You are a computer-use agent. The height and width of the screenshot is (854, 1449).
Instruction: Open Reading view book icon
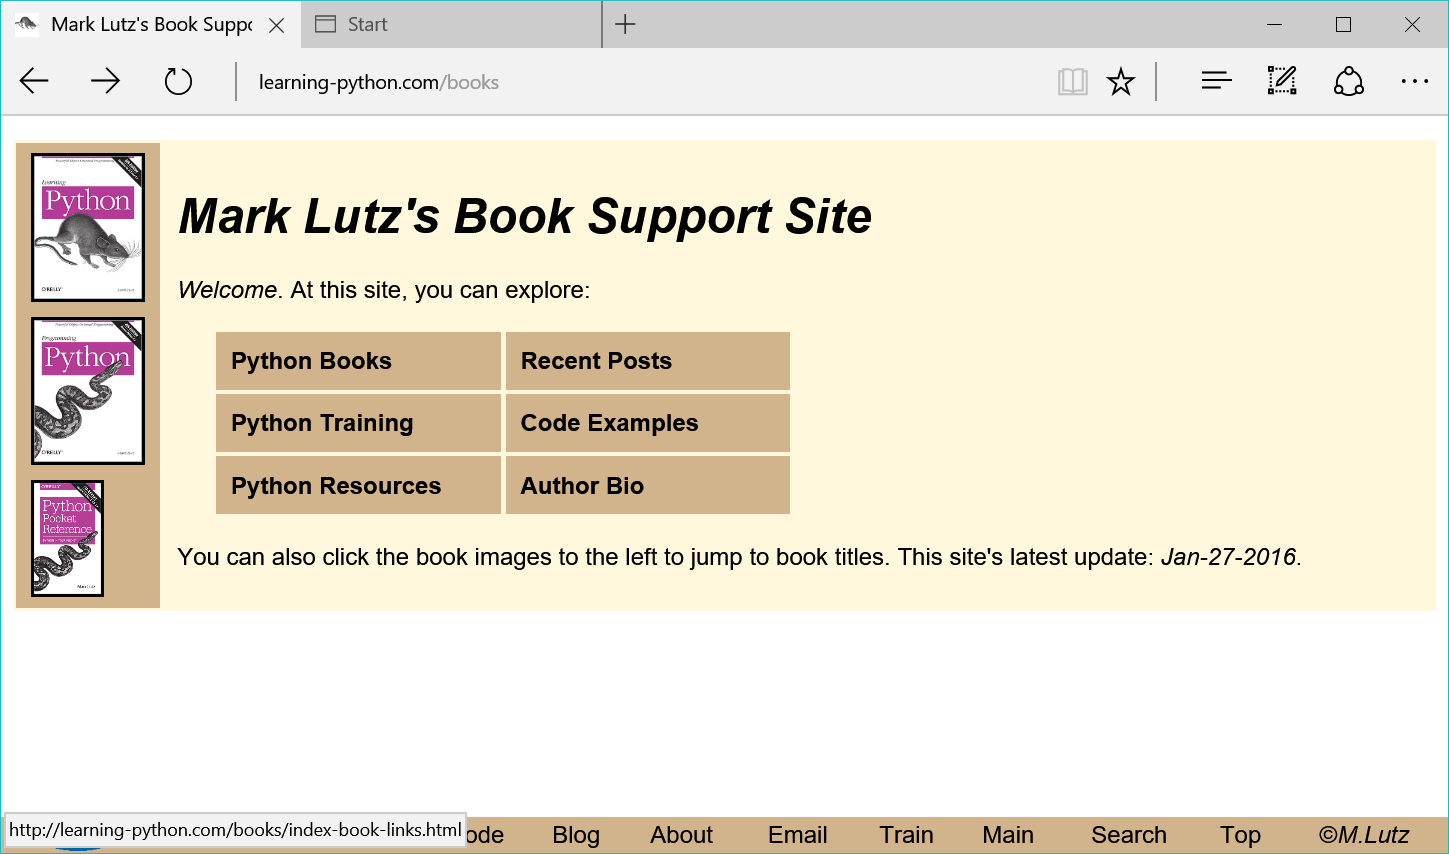tap(1072, 81)
